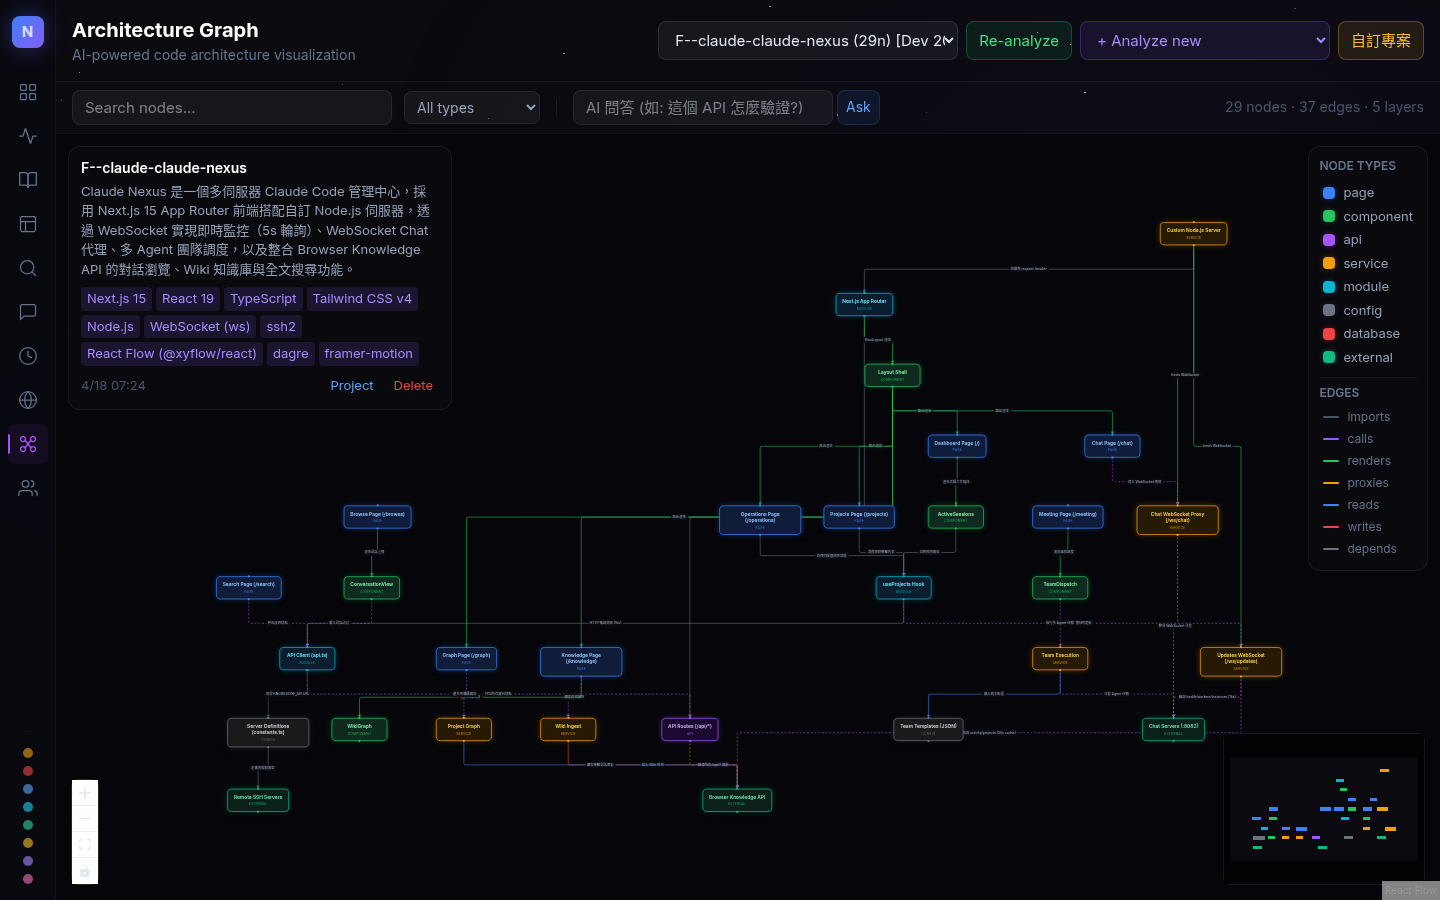The width and height of the screenshot is (1440, 900).
Task: Focus the AI 問答 question field
Action: click(703, 108)
